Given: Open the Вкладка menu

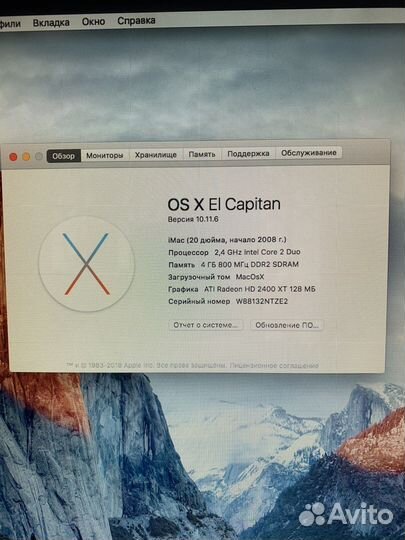Looking at the screenshot, I should pos(51,23).
